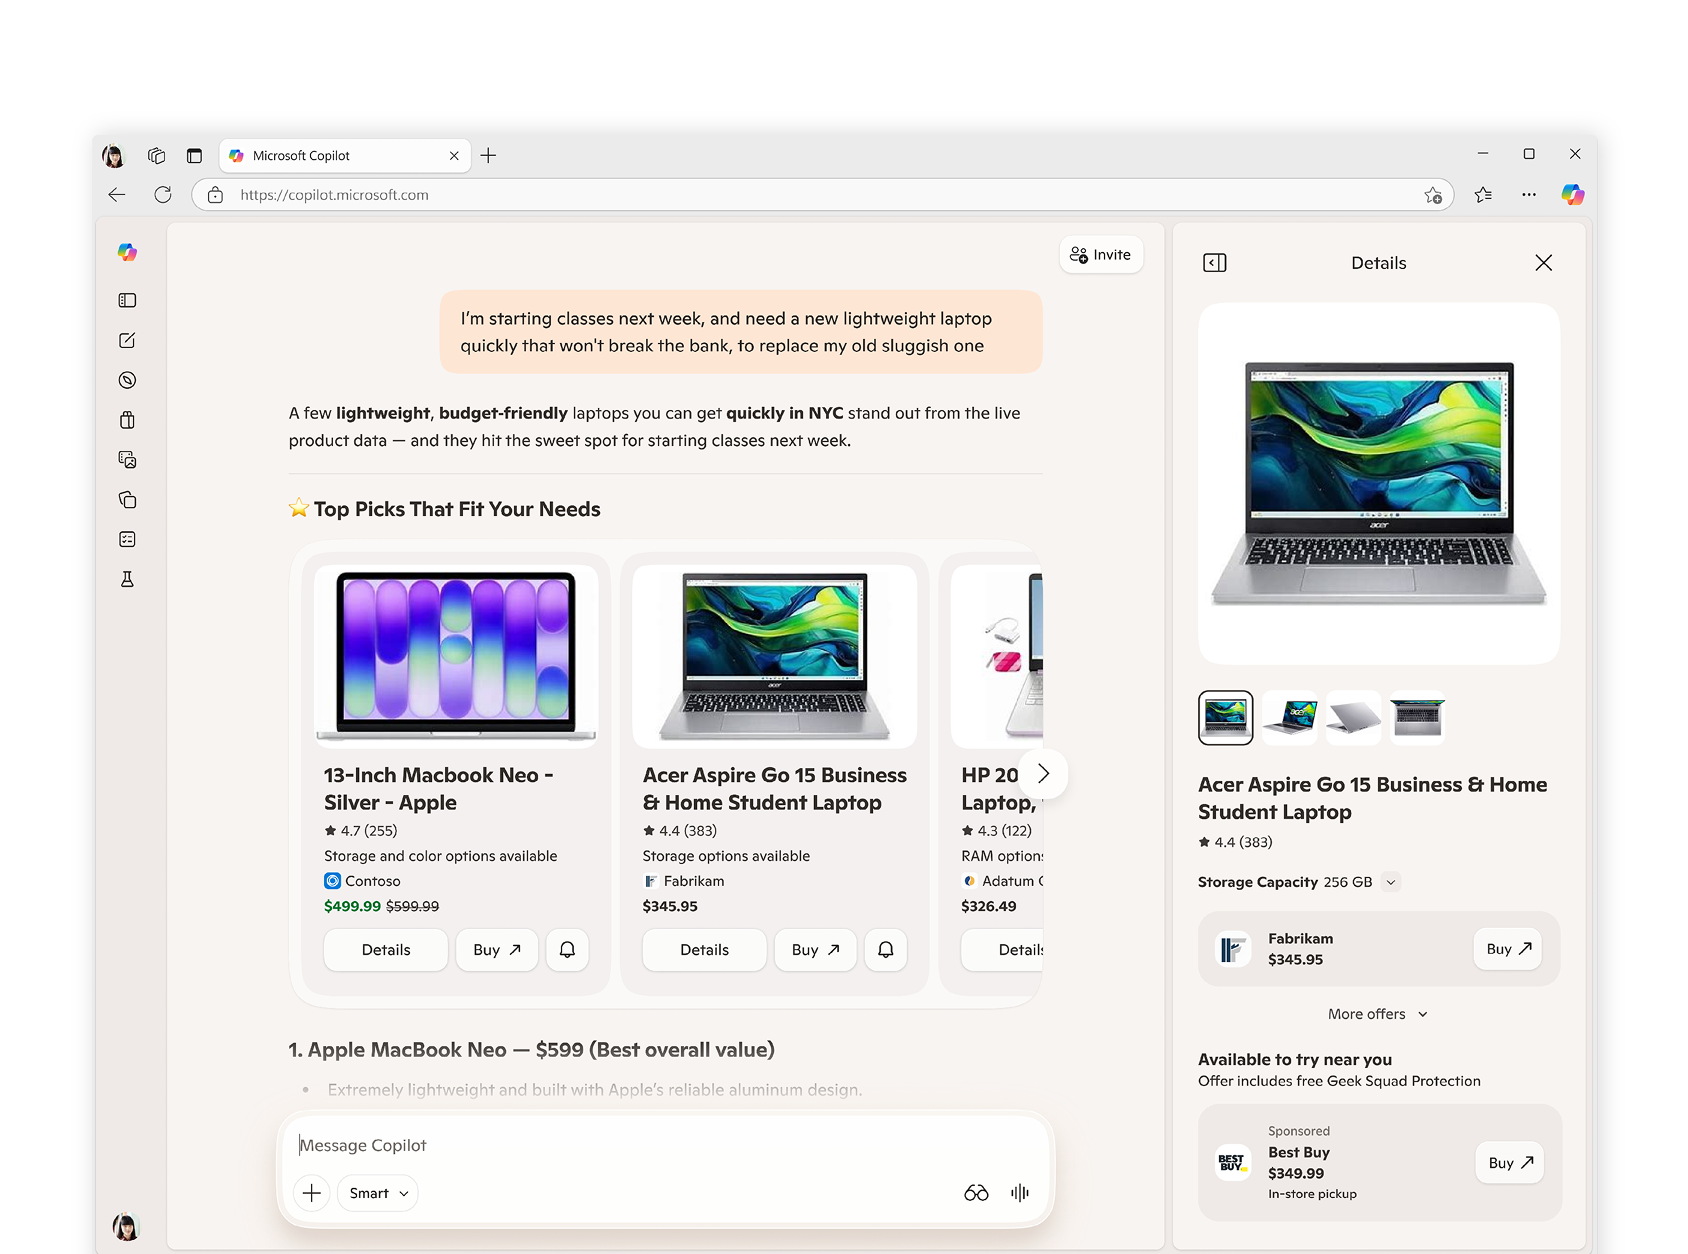Screen dimensions: 1688x1254
Task: Start a new chat with the compose icon
Action: [x=127, y=340]
